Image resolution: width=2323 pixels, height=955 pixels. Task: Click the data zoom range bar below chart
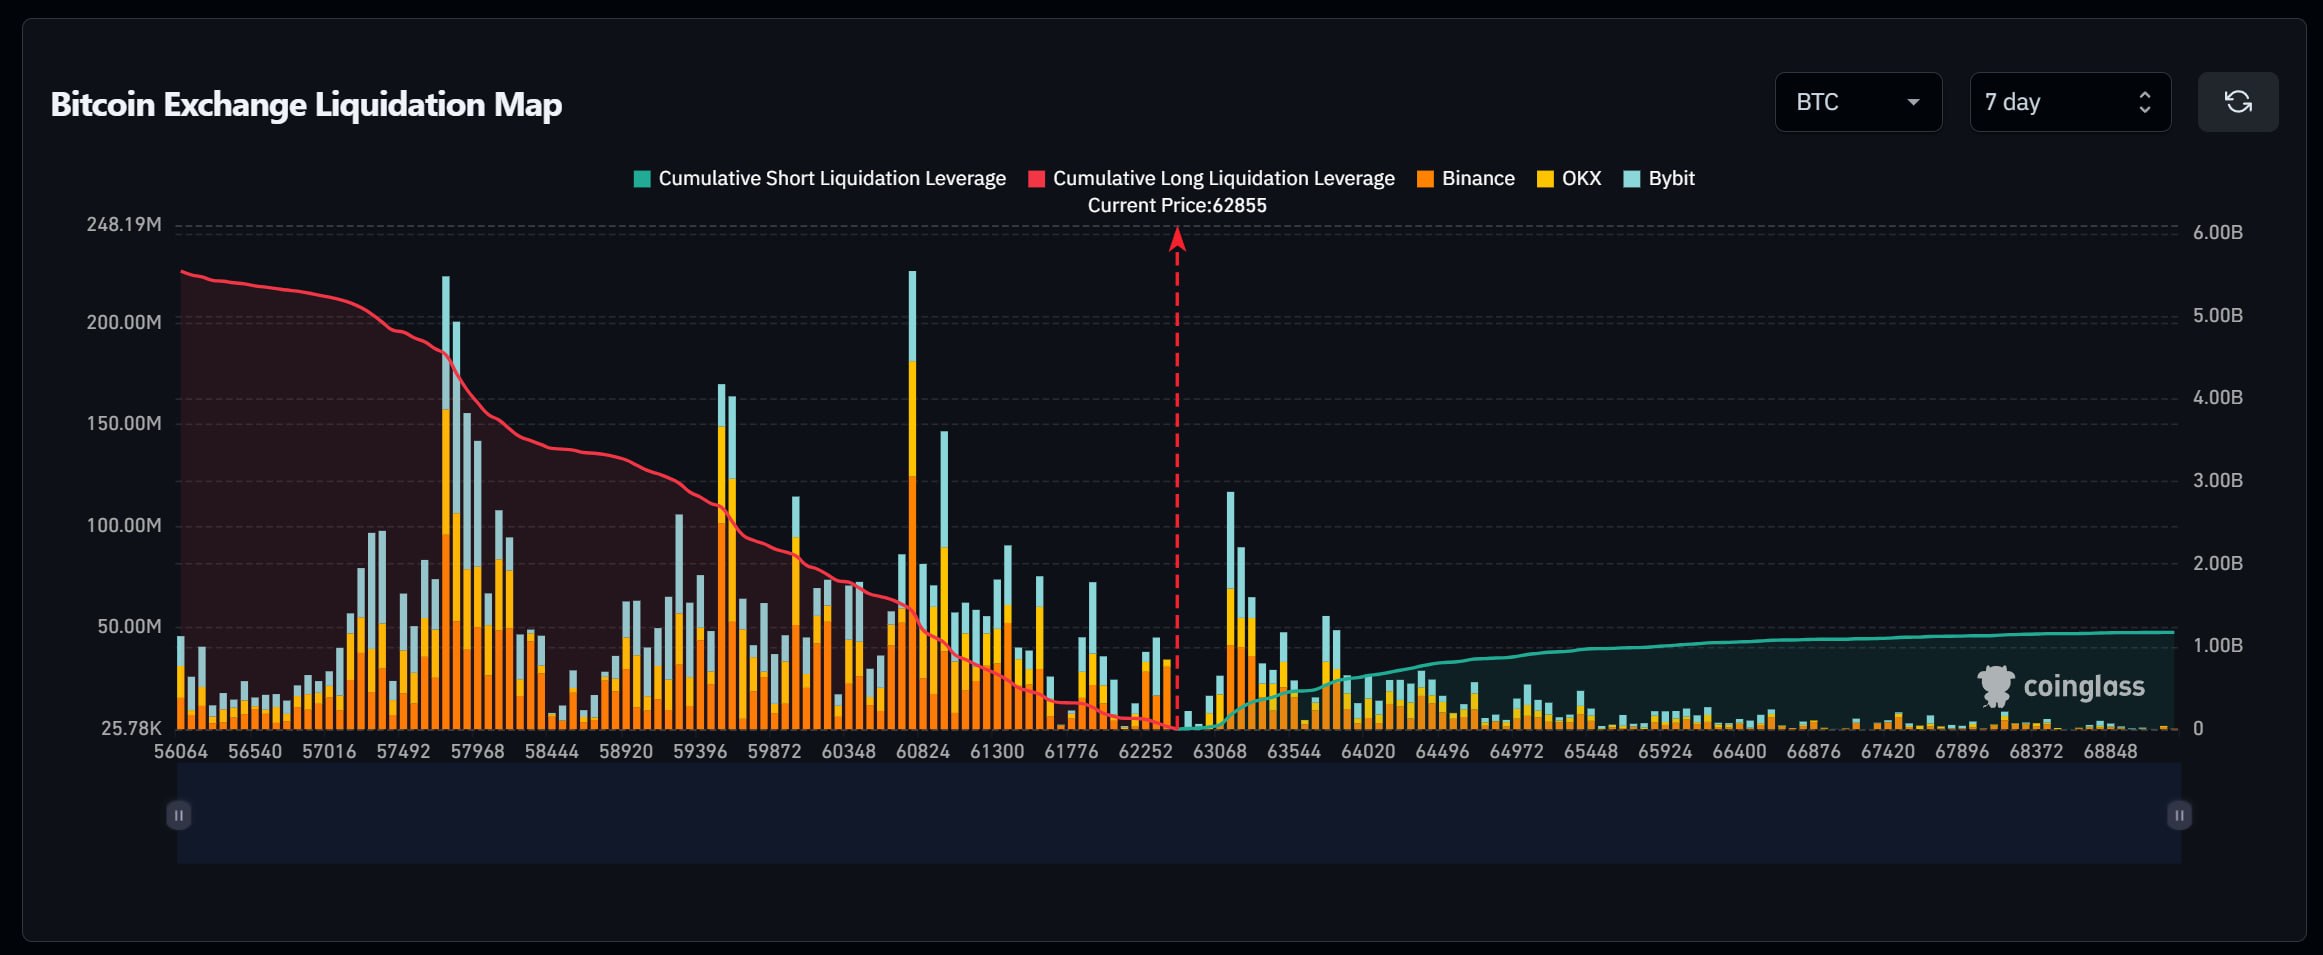1179,813
